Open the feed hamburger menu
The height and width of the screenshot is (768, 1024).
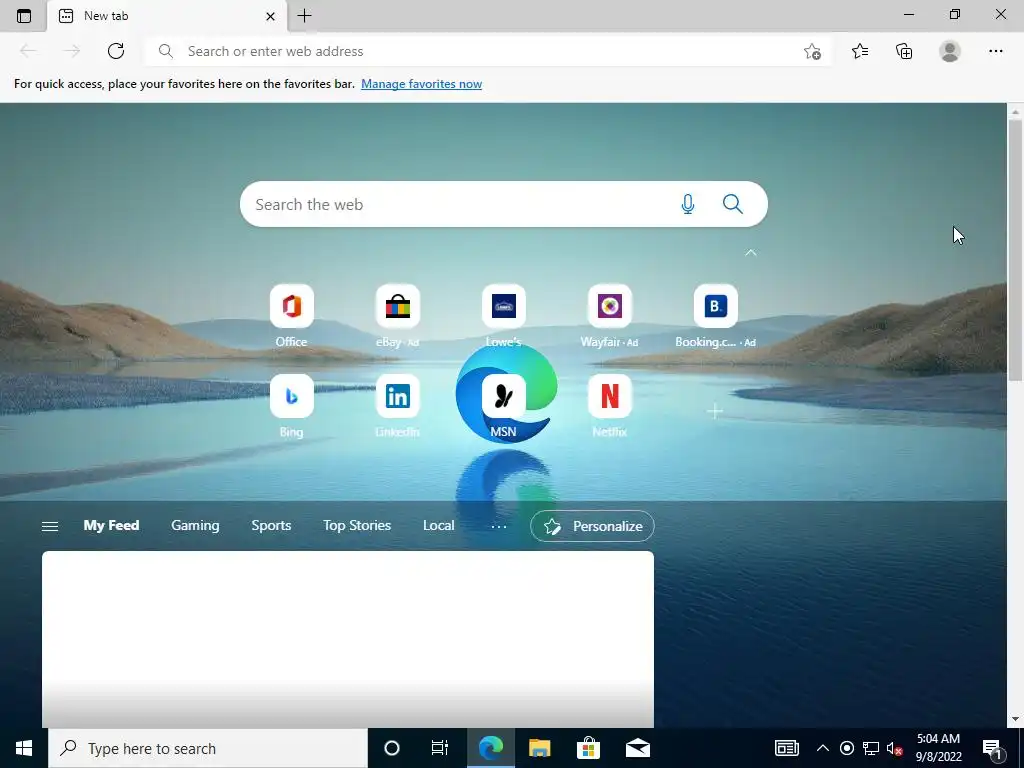pyautogui.click(x=50, y=526)
